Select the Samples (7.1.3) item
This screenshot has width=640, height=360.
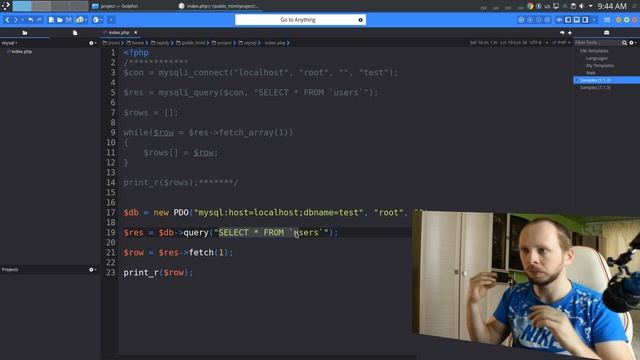(596, 87)
